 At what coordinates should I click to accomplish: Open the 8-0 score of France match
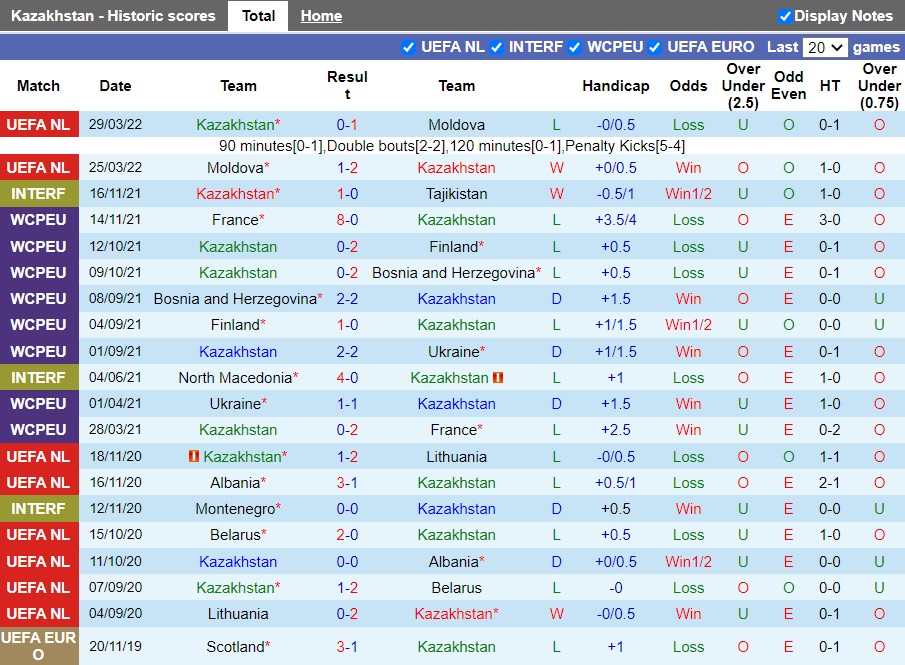coord(347,220)
